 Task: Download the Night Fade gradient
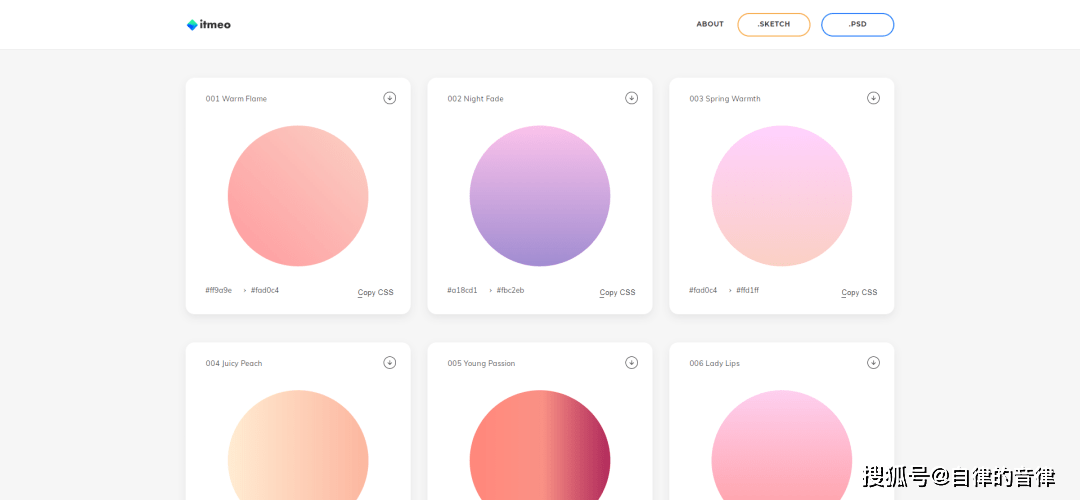pyautogui.click(x=632, y=98)
